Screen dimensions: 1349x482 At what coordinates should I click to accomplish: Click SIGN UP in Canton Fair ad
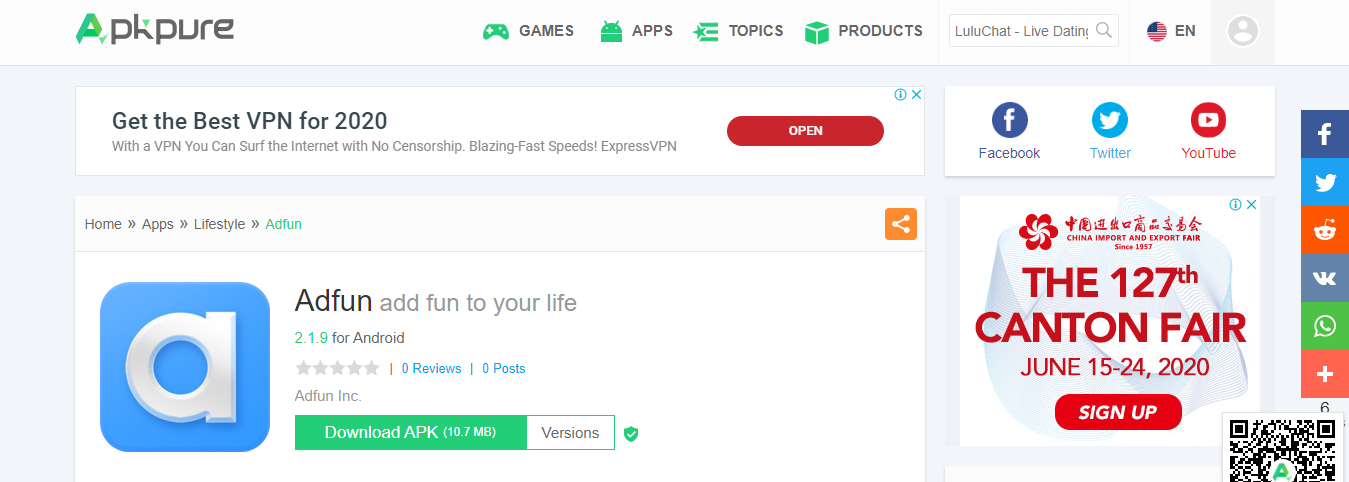(1118, 412)
